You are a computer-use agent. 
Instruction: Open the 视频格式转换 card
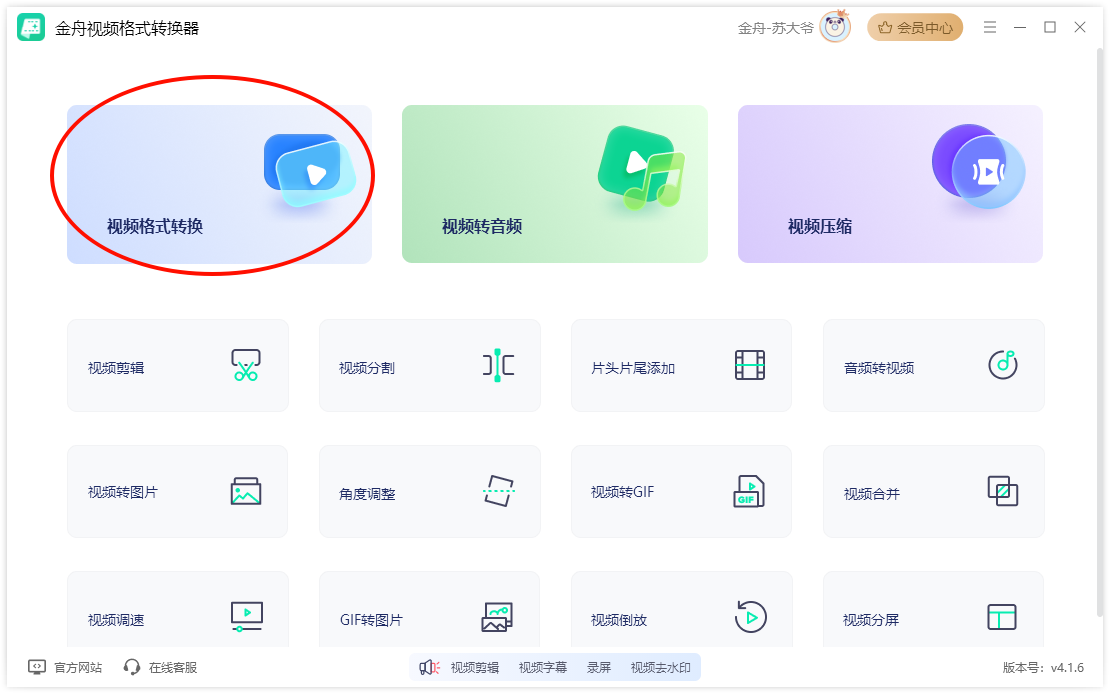coord(219,184)
